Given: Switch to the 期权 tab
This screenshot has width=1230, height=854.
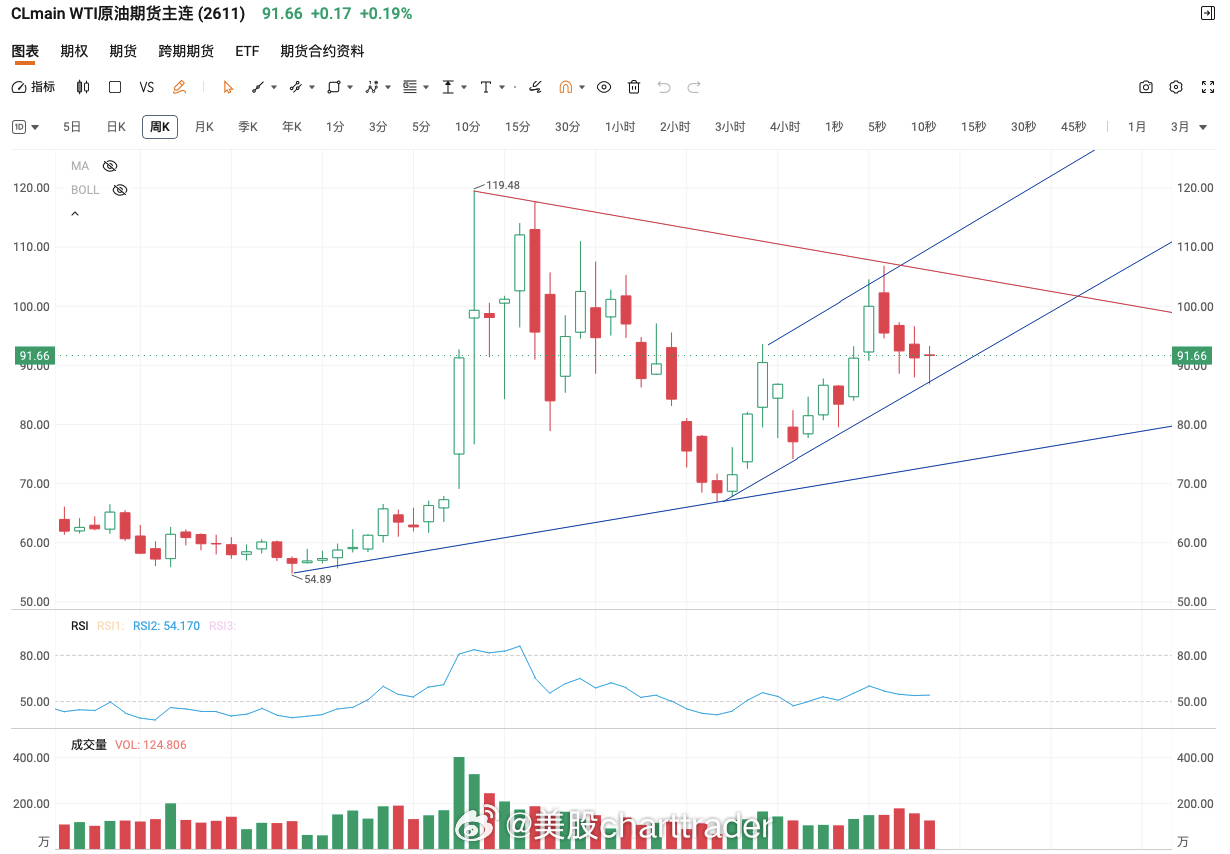Looking at the screenshot, I should coord(74,51).
